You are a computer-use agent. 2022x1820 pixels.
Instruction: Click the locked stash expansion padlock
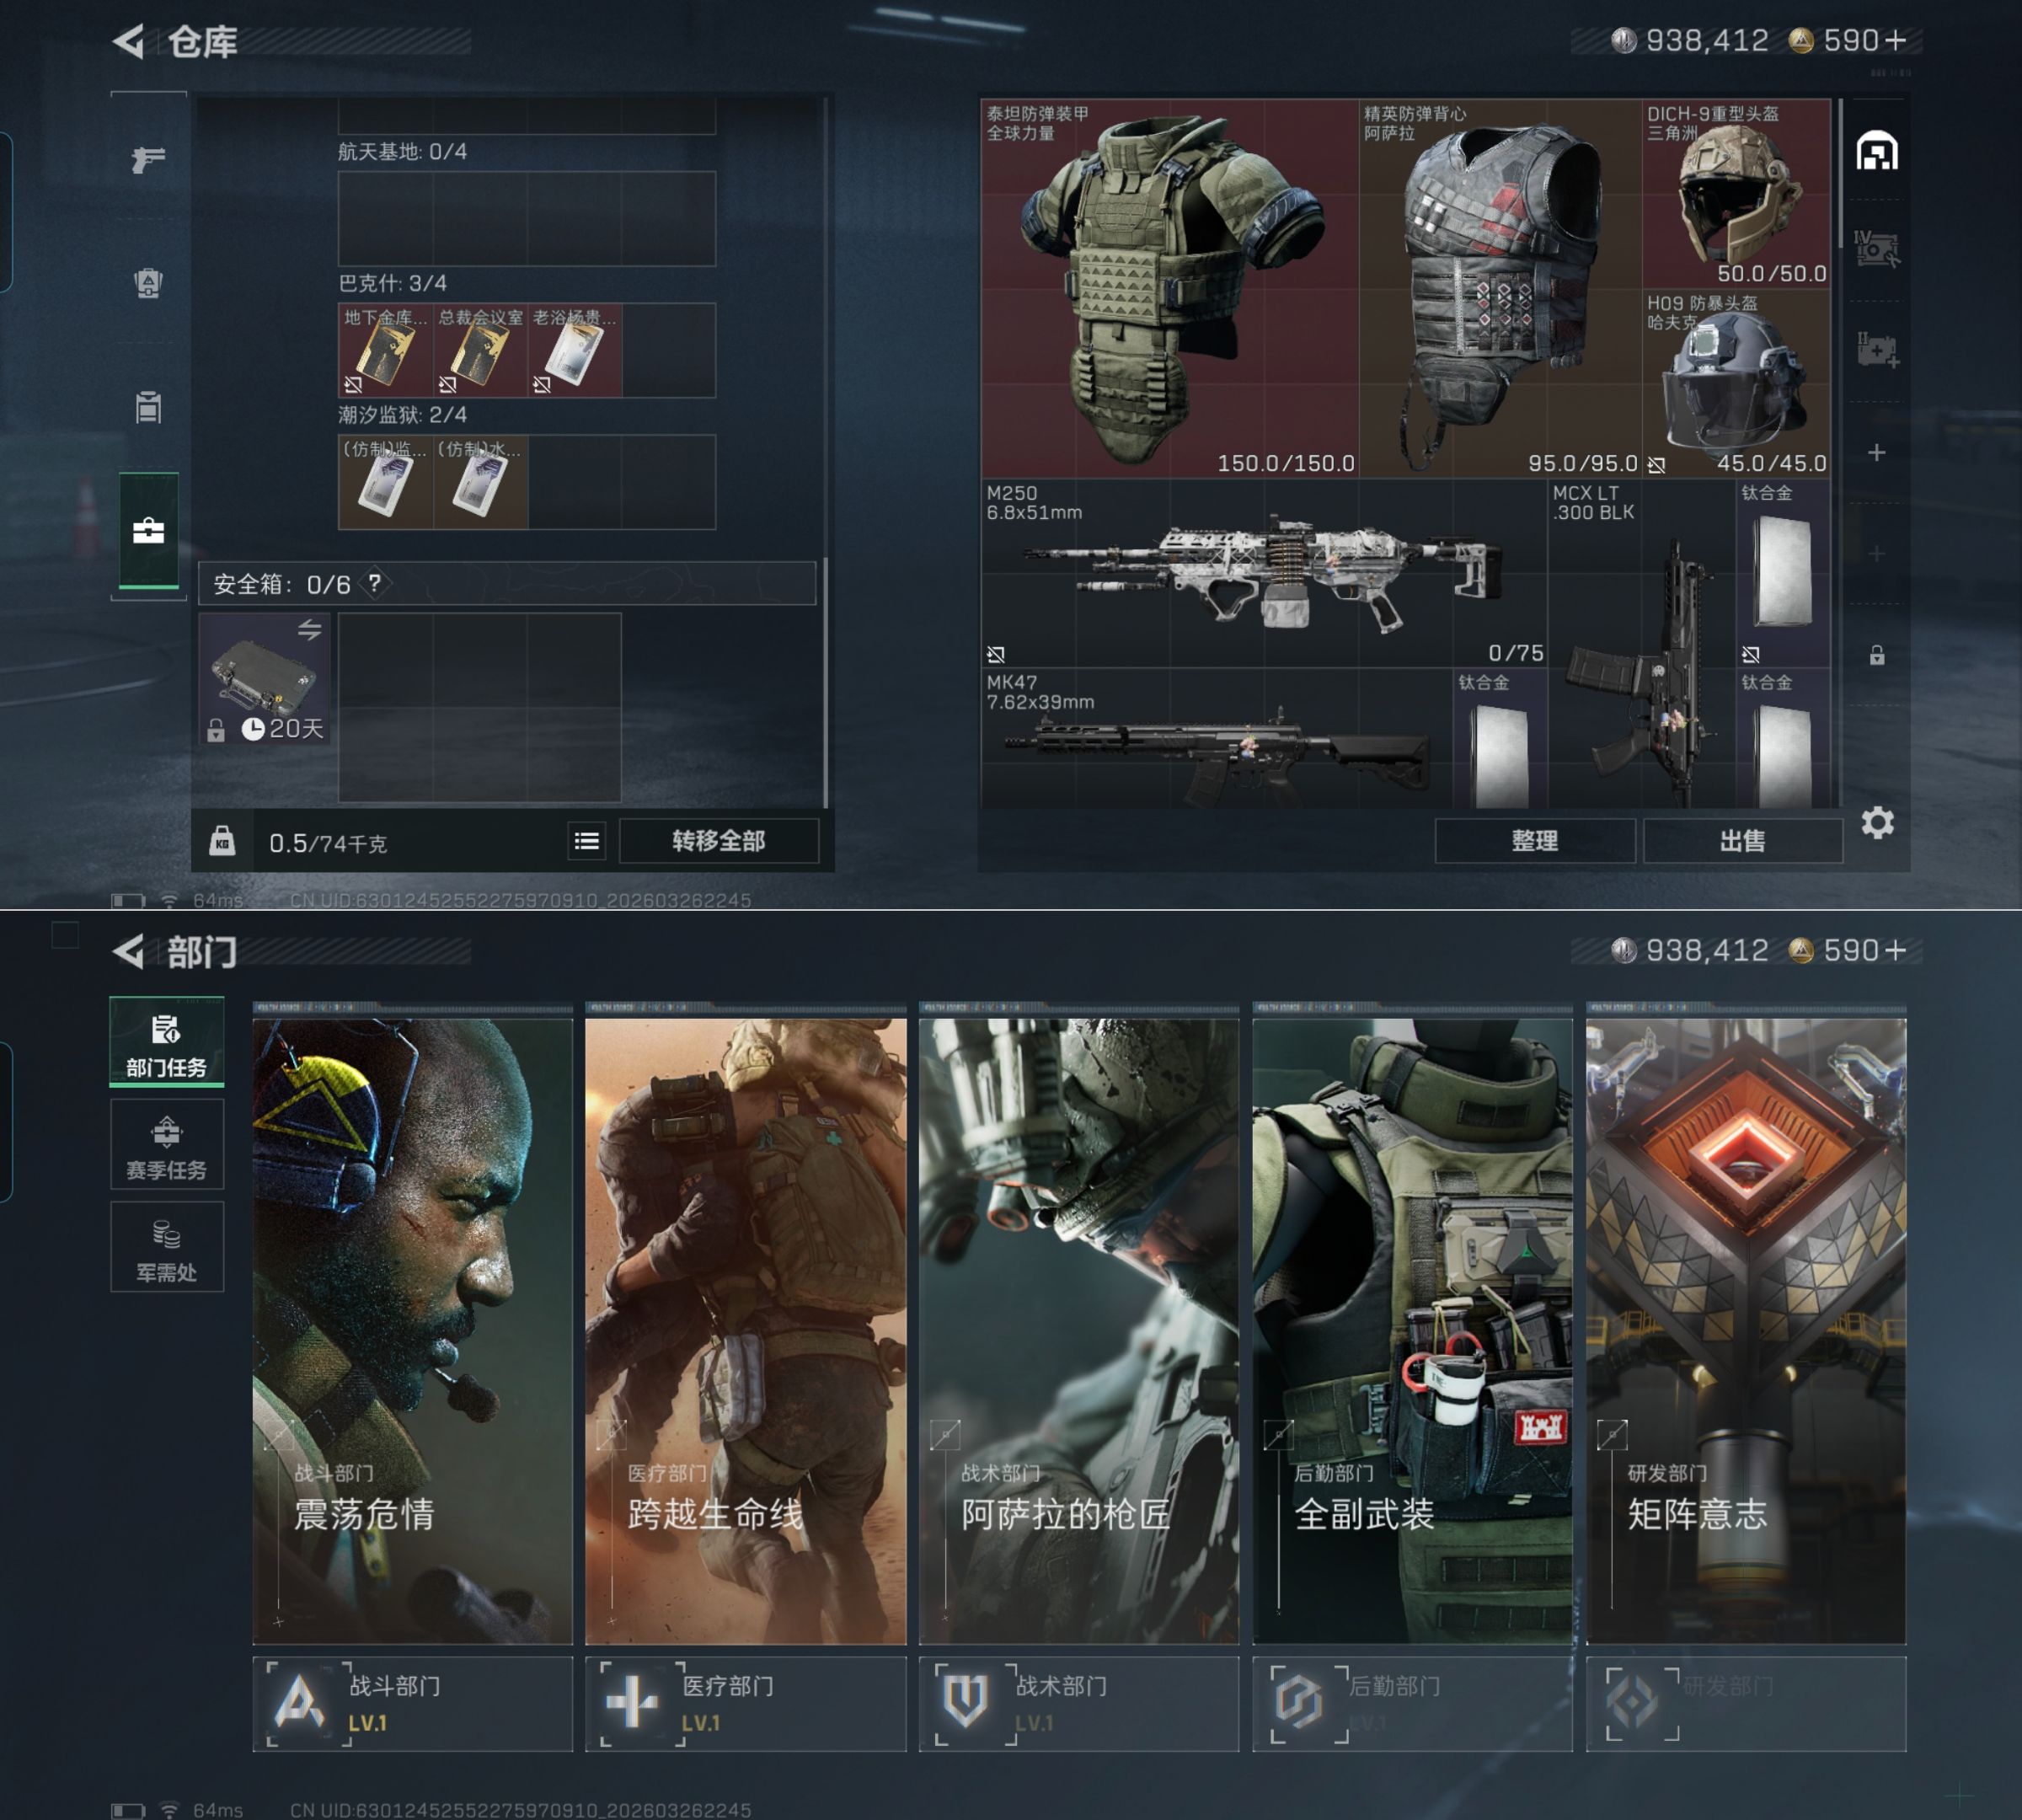[x=1876, y=655]
